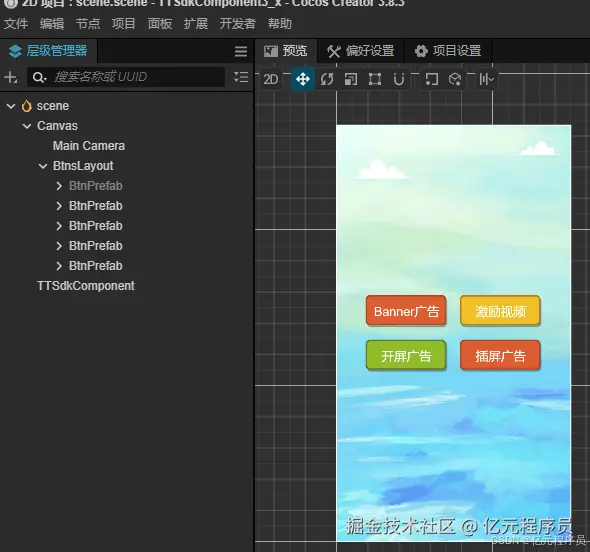Select the Scale gizmo tool

351,79
